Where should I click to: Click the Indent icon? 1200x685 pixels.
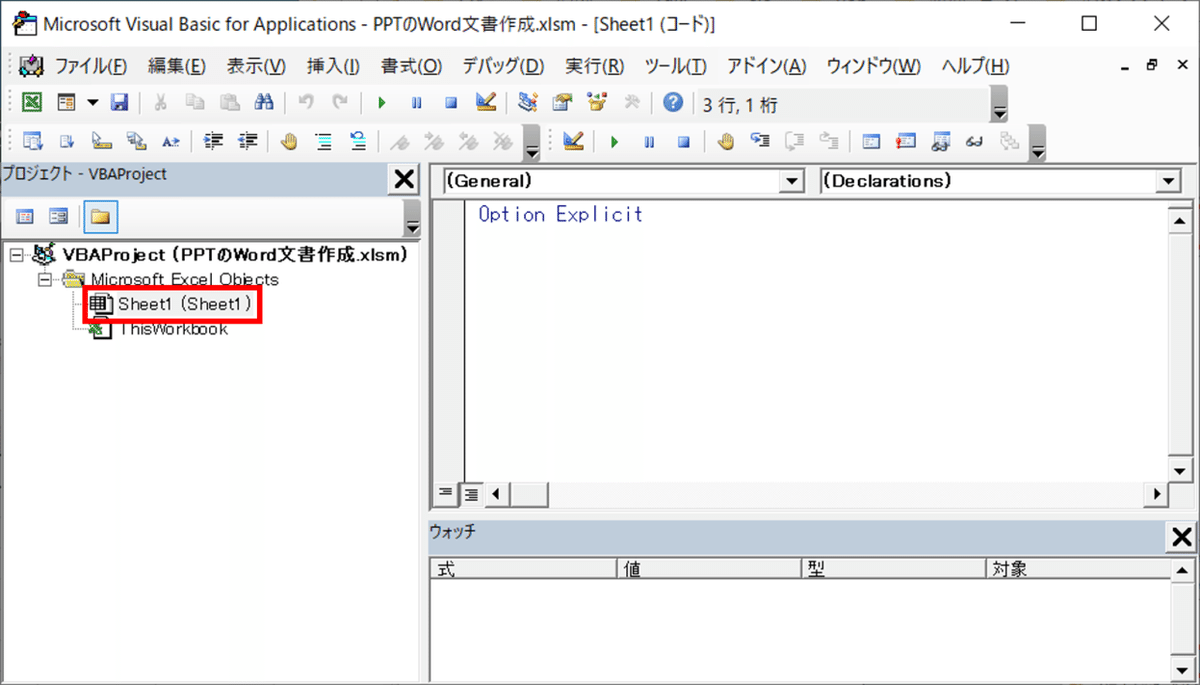point(213,142)
